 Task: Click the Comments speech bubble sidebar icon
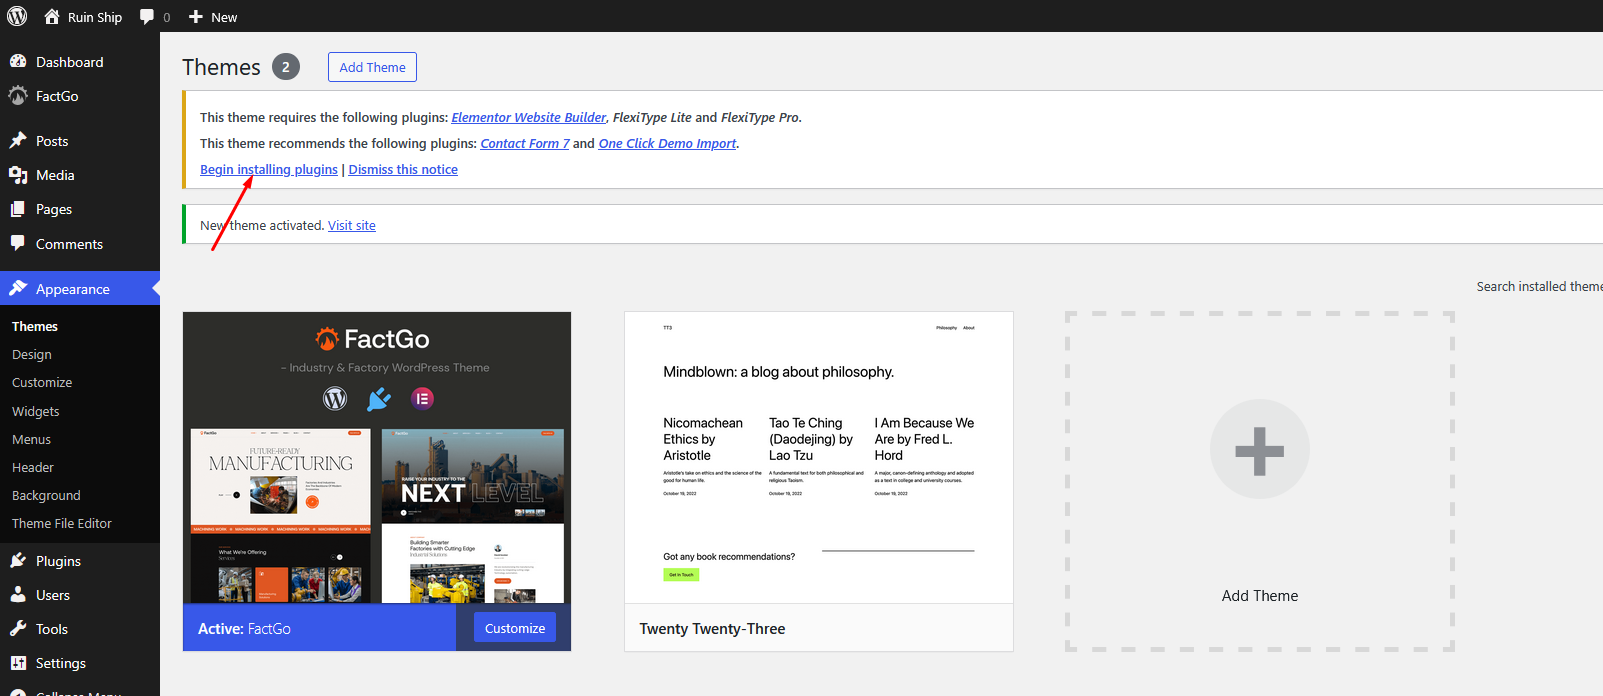click(x=18, y=243)
